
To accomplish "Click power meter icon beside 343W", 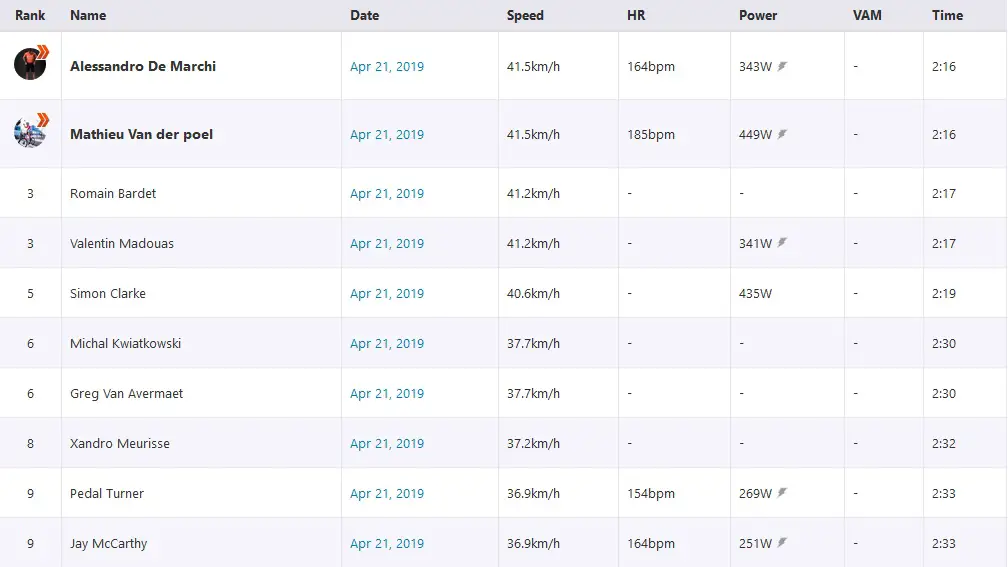I will (782, 66).
